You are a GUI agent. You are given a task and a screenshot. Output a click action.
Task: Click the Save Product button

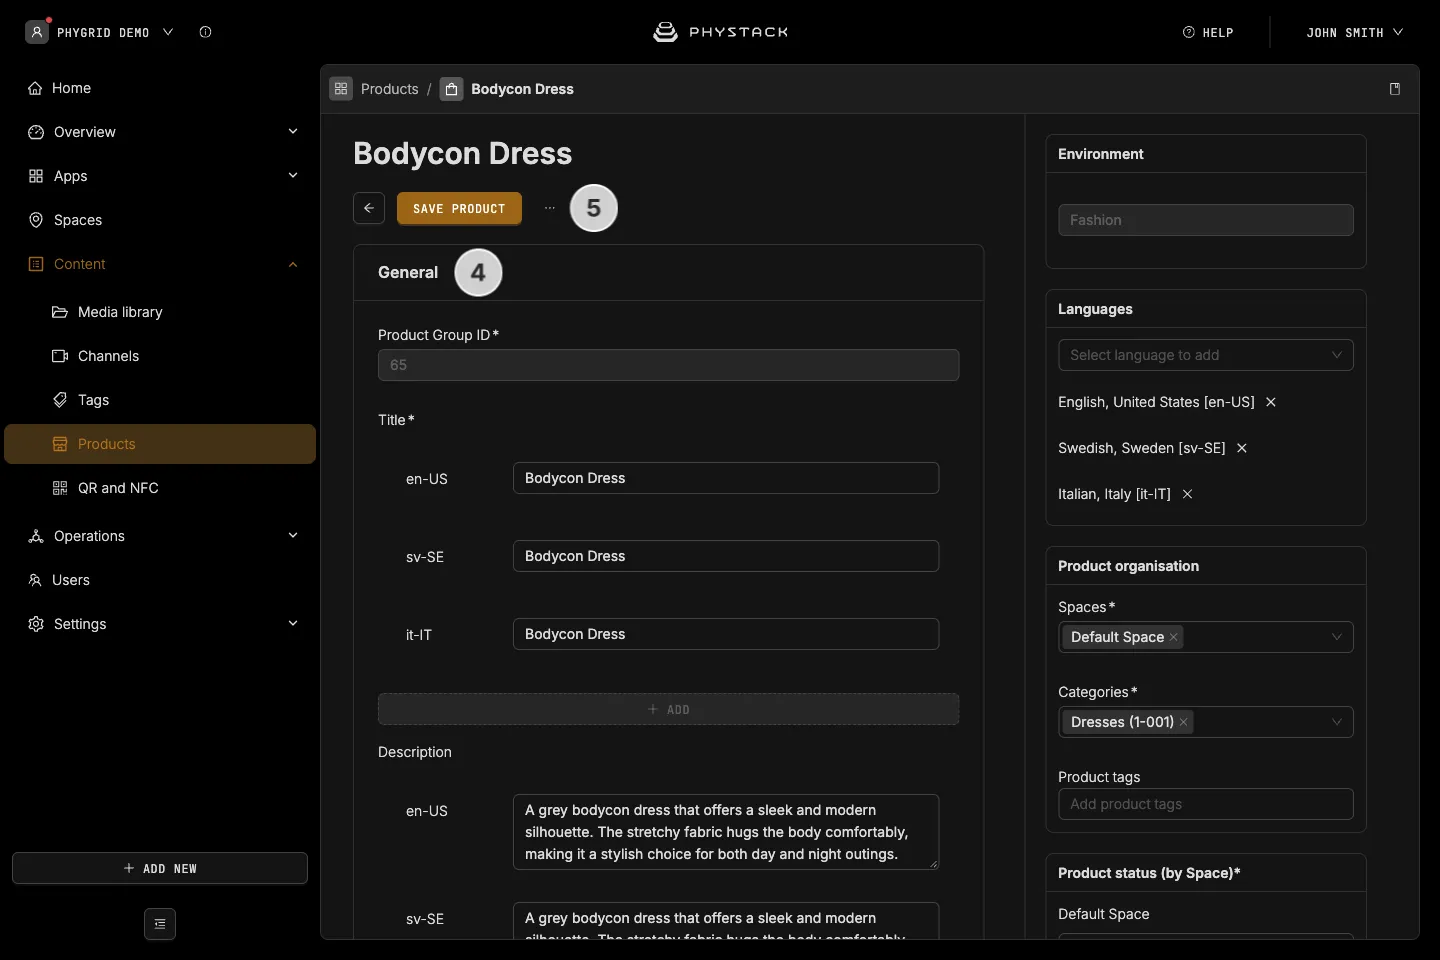click(x=459, y=208)
